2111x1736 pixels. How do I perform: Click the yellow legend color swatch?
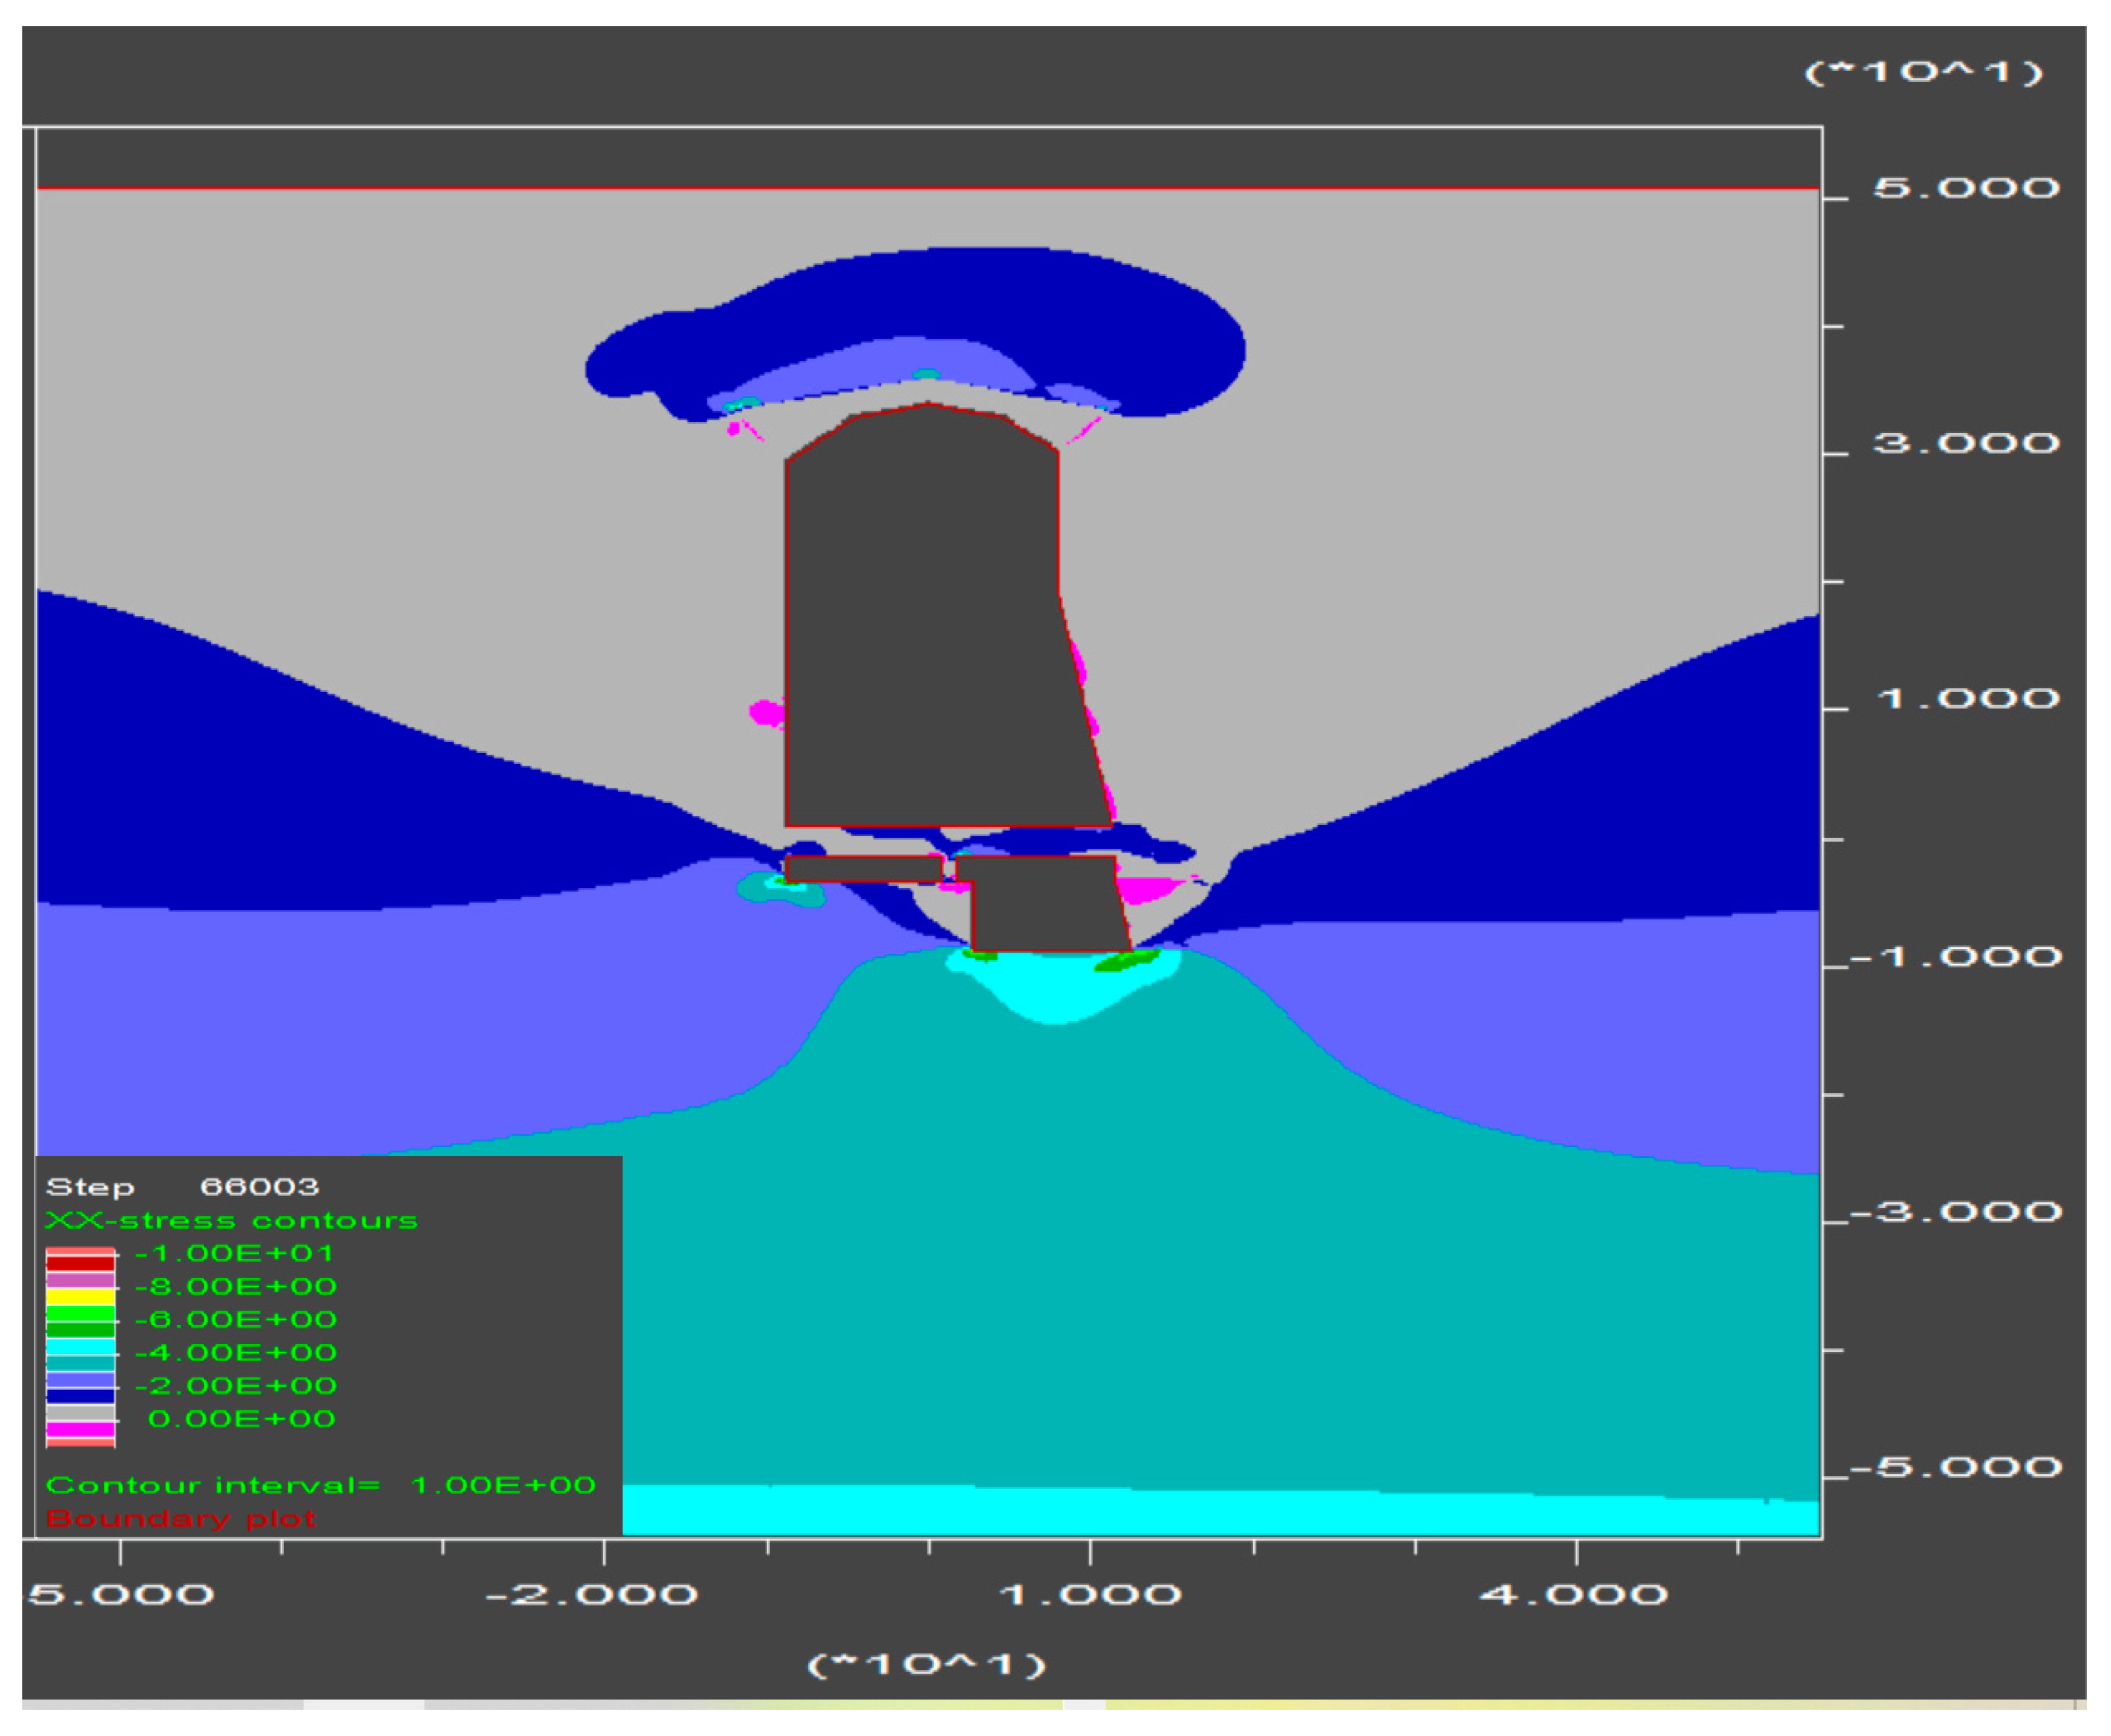point(80,1296)
